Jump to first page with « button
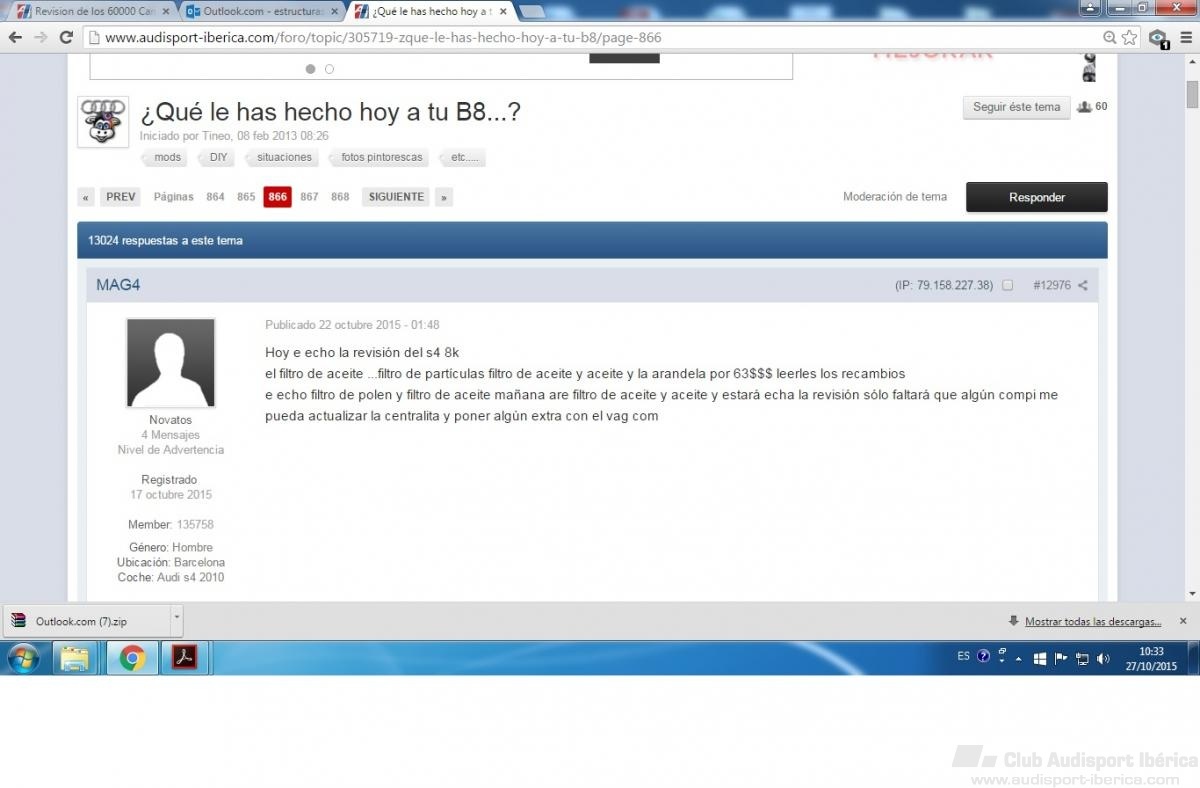 tap(87, 197)
